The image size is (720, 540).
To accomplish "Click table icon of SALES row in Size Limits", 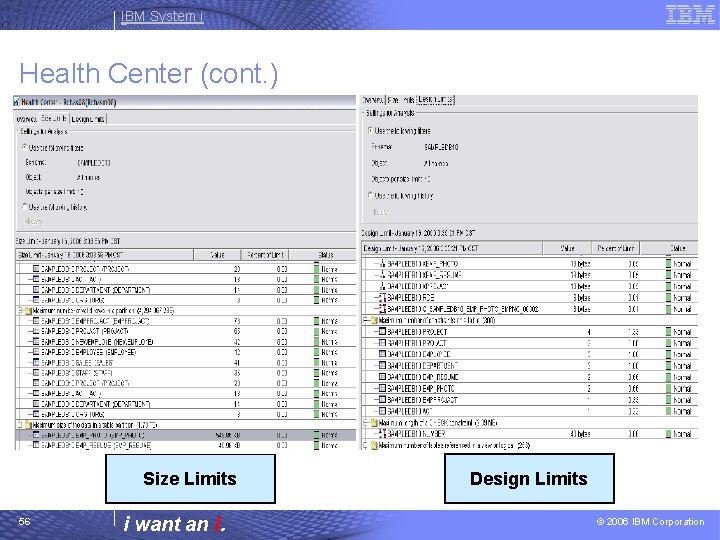I will click(x=36, y=362).
